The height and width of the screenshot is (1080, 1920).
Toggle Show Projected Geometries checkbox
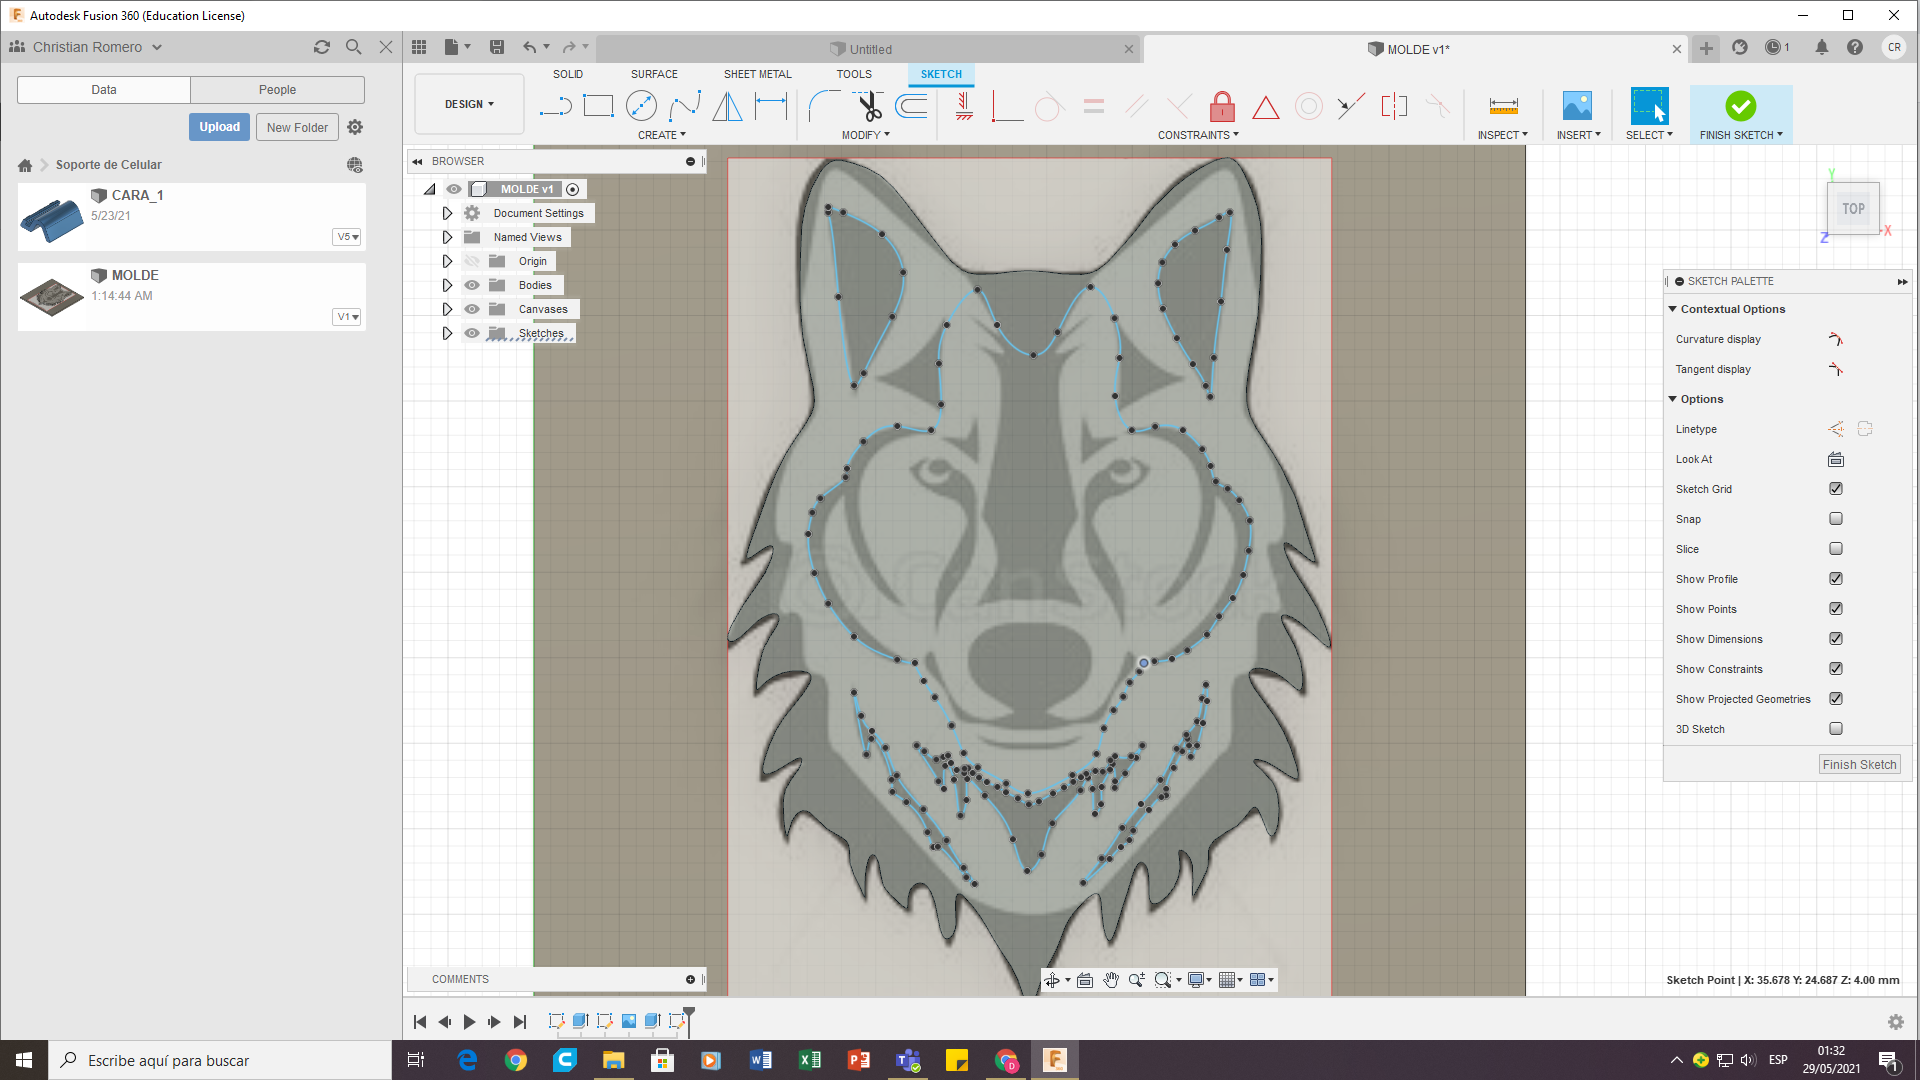coord(1836,699)
